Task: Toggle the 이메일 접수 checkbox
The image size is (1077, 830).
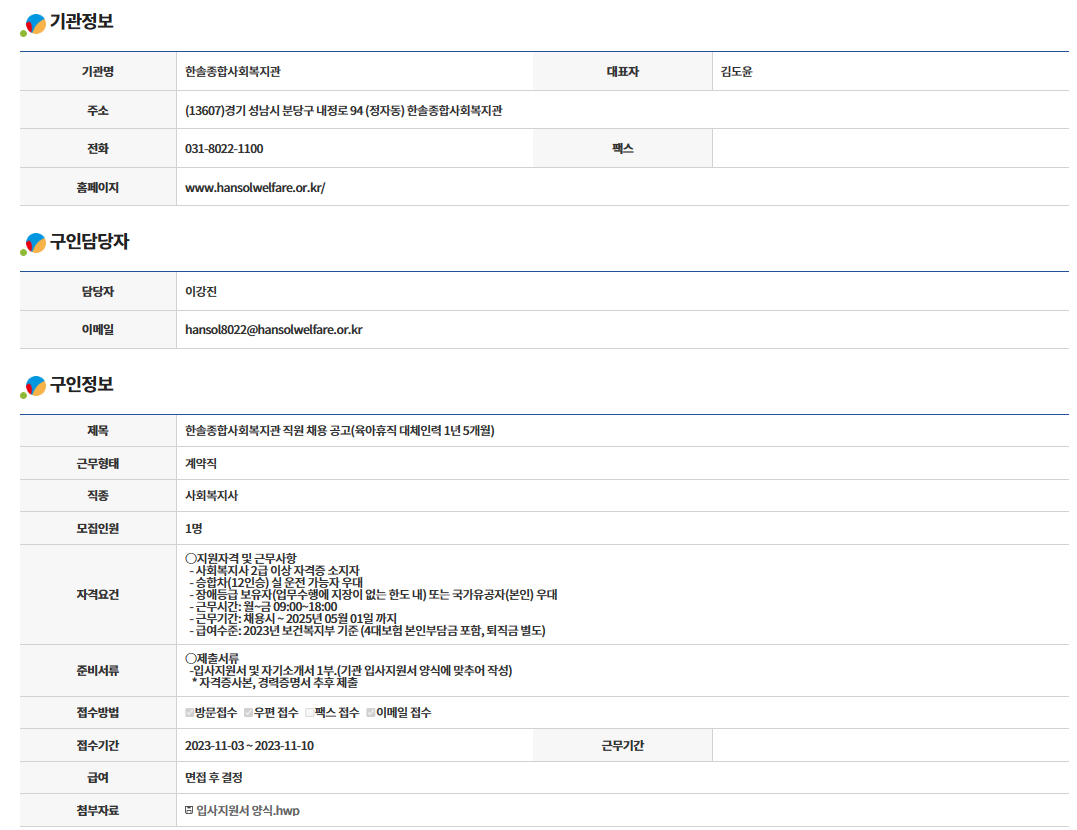Action: tap(370, 713)
